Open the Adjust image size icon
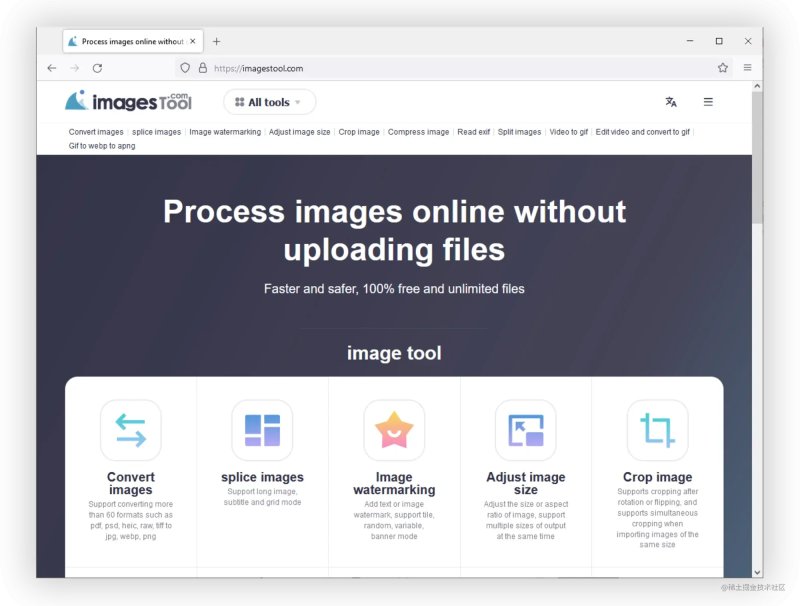800x606 pixels. pos(526,430)
